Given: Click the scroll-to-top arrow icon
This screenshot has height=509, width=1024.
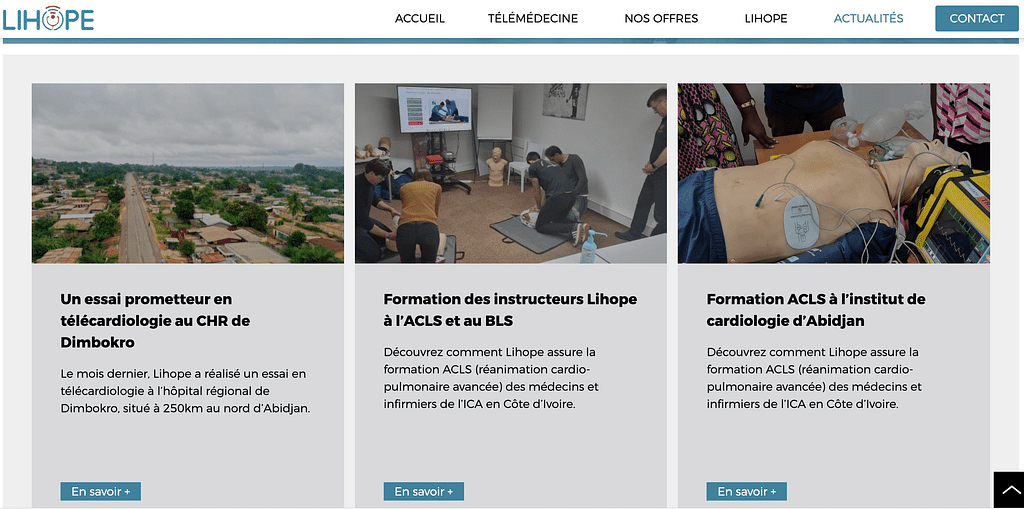Looking at the screenshot, I should click(1009, 489).
